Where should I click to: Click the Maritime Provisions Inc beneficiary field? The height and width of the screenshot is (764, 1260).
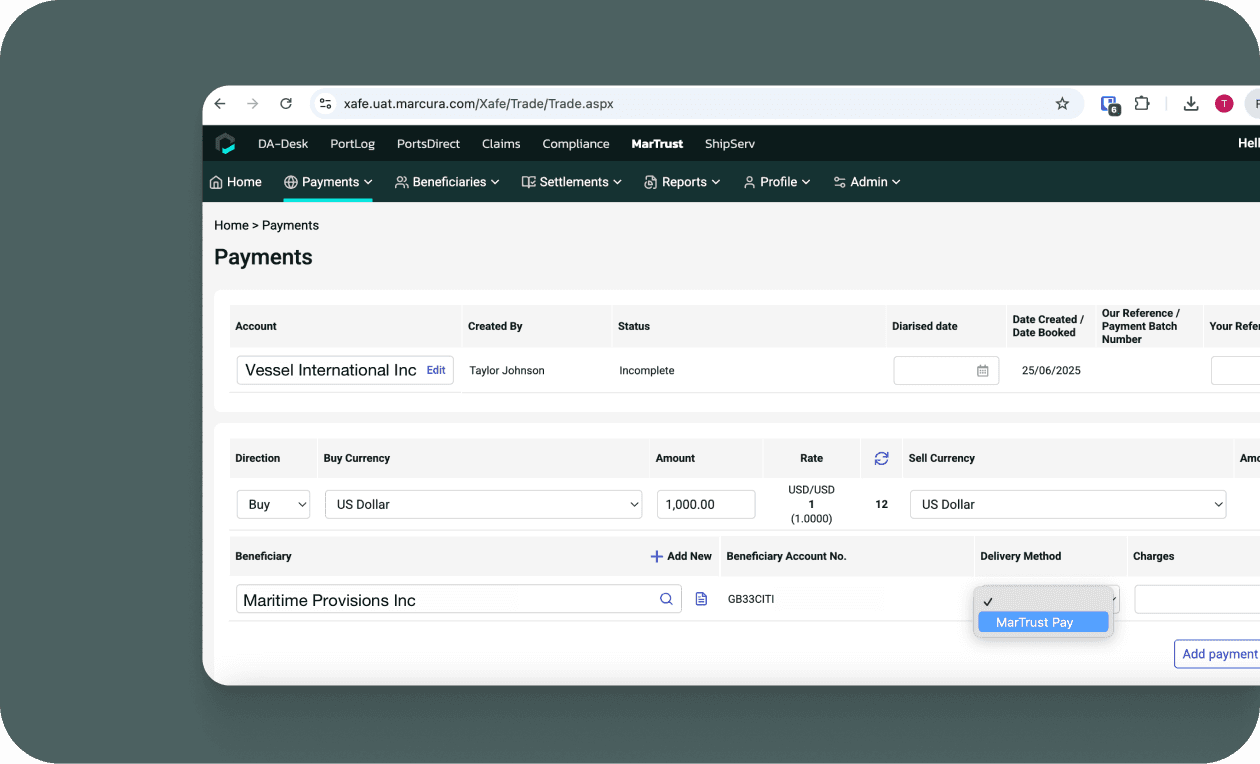[459, 599]
